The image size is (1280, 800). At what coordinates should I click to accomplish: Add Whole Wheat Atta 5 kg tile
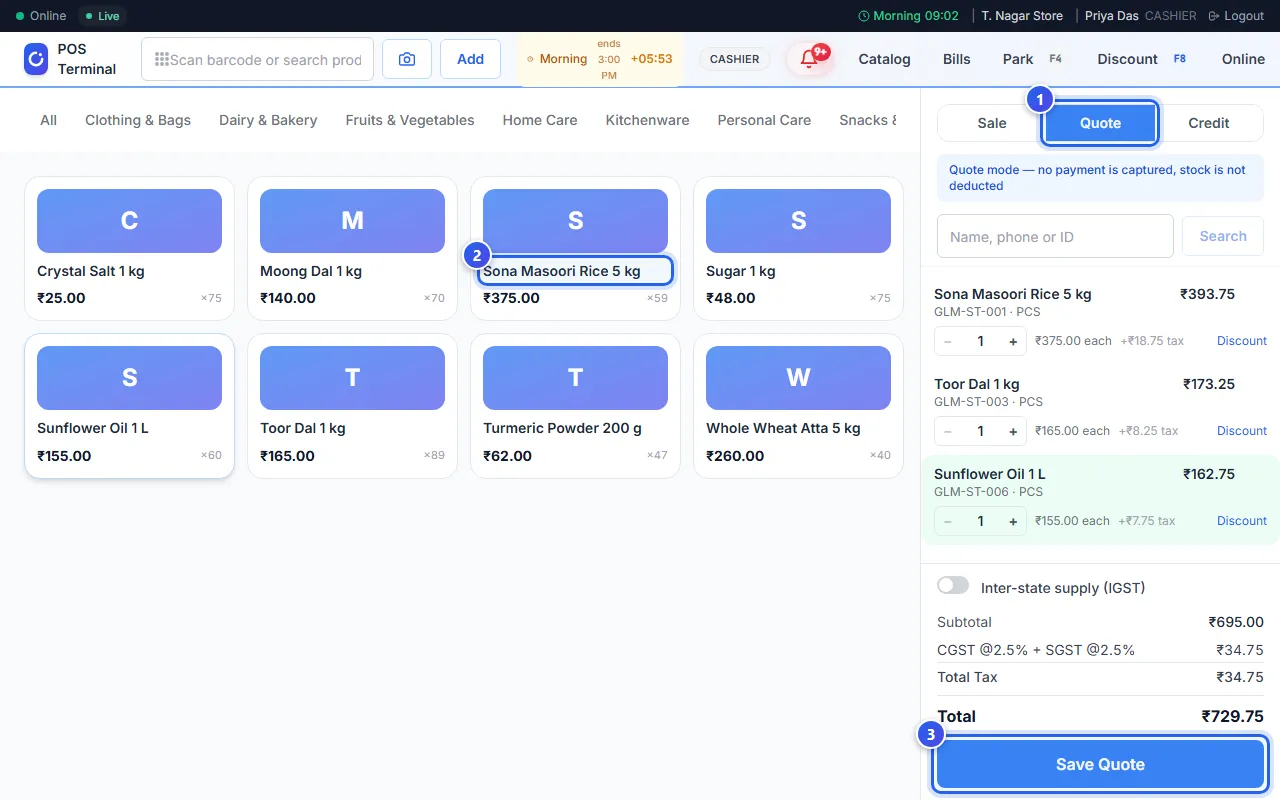tap(798, 406)
